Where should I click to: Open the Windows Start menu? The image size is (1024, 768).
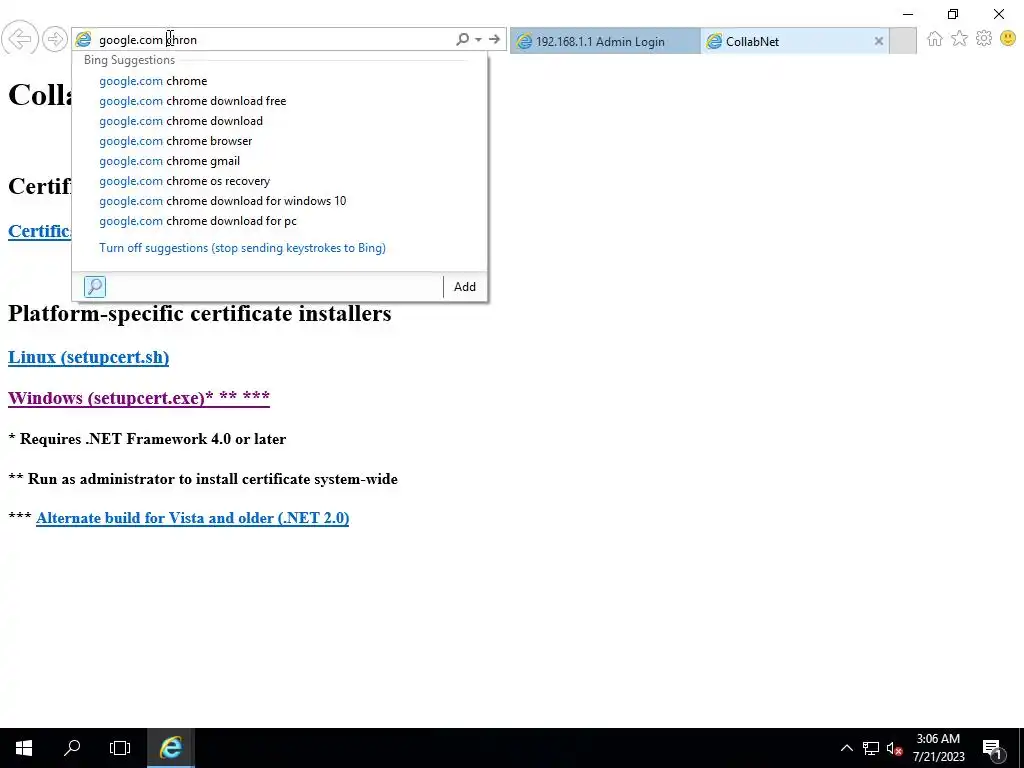24,748
